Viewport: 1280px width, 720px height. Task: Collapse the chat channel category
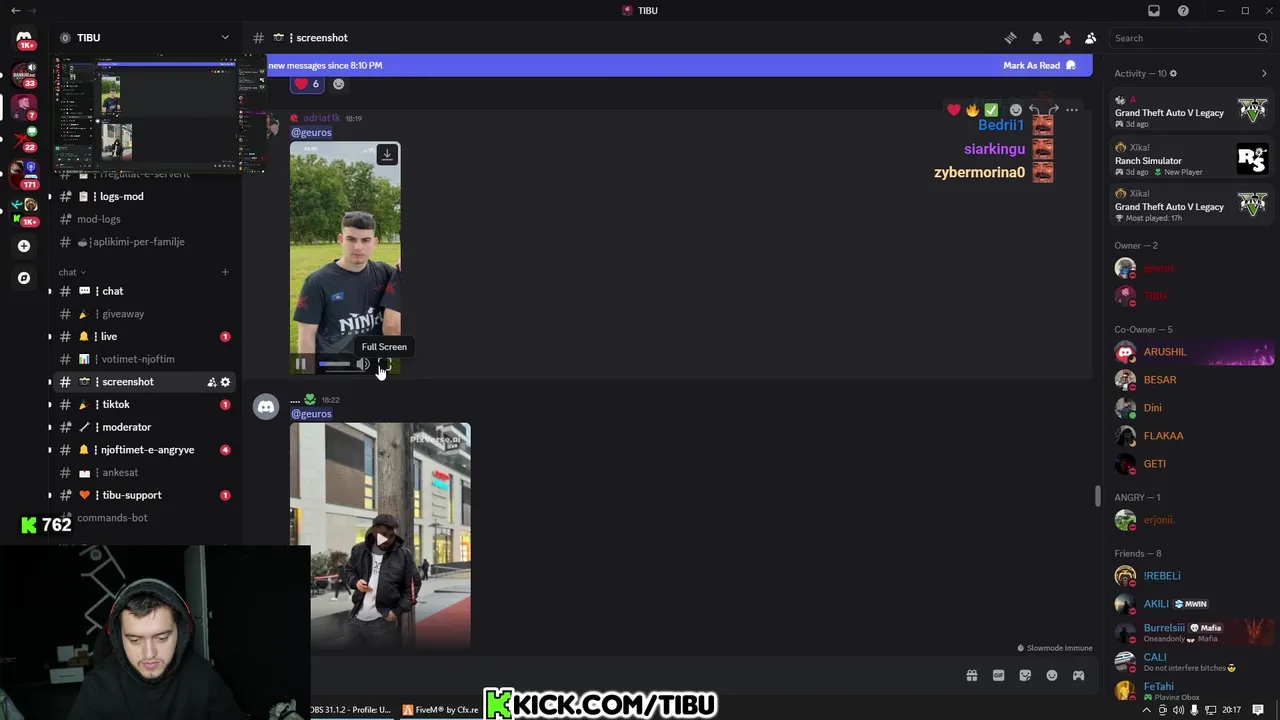click(71, 272)
